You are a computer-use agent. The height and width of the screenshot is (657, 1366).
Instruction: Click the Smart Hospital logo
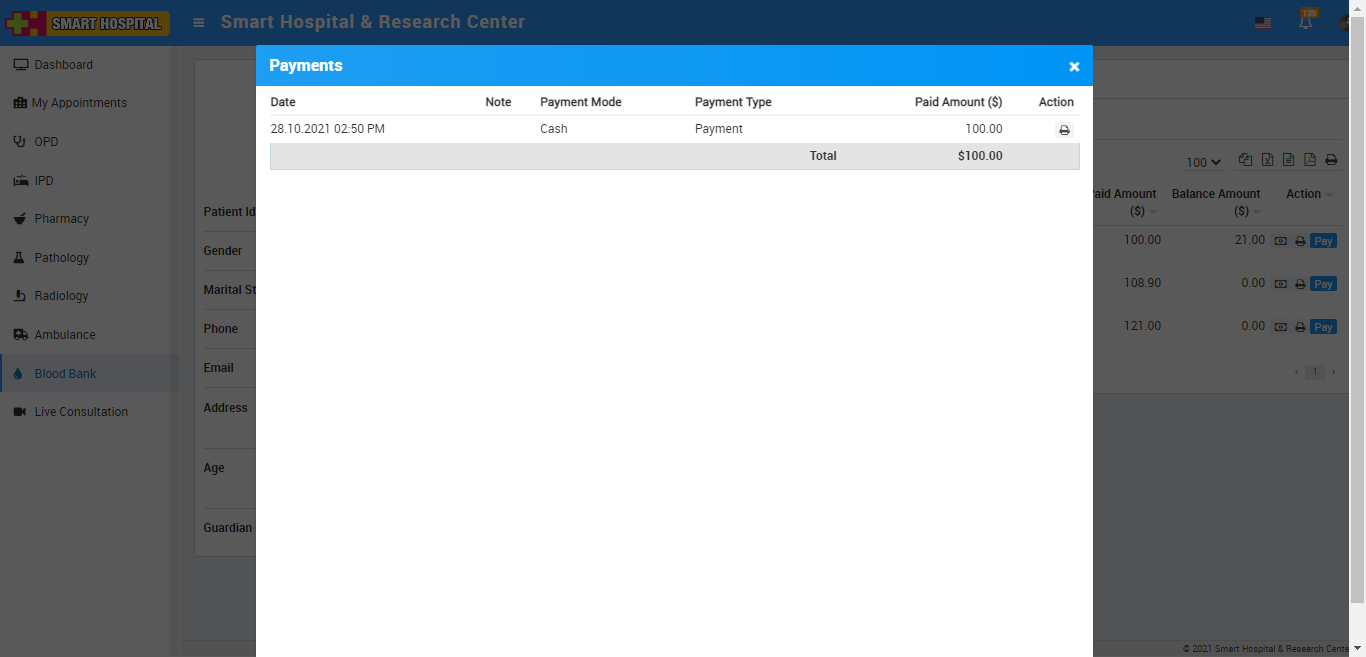click(x=87, y=23)
